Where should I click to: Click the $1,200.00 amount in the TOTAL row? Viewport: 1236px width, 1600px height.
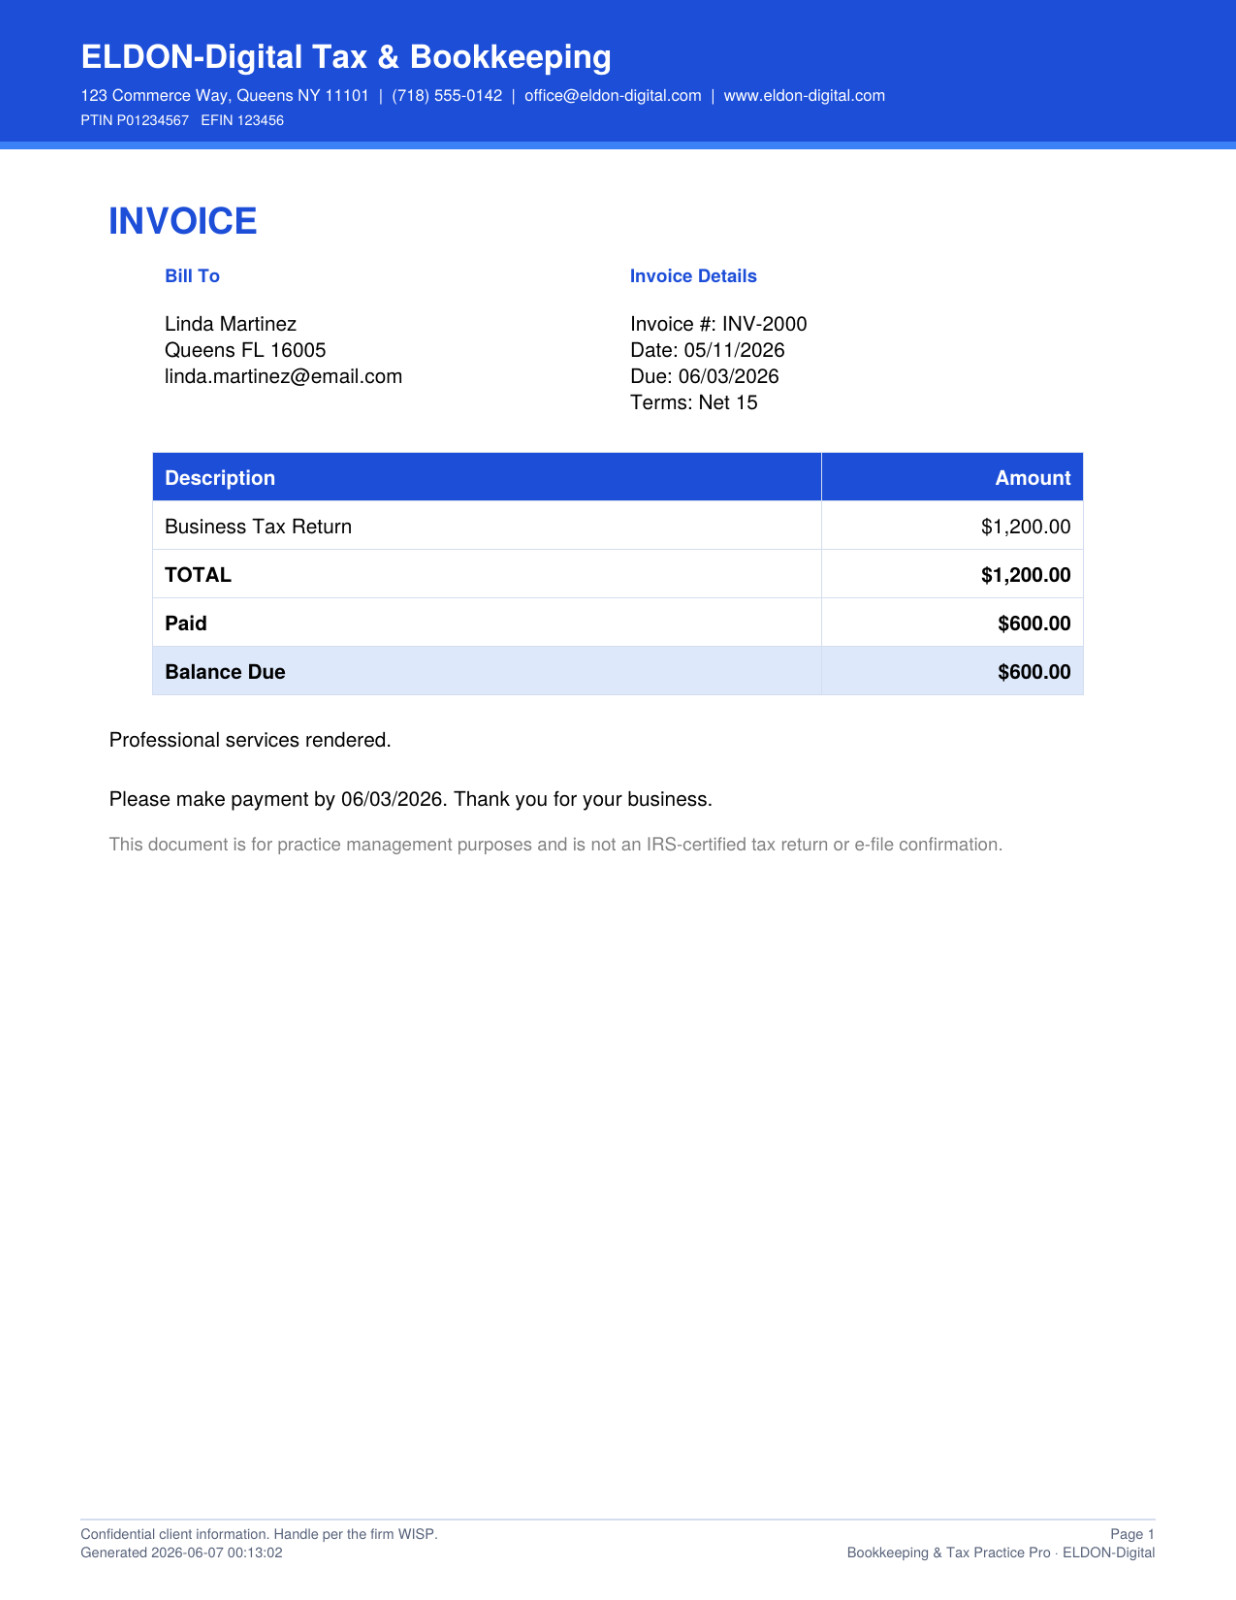[x=1025, y=575]
